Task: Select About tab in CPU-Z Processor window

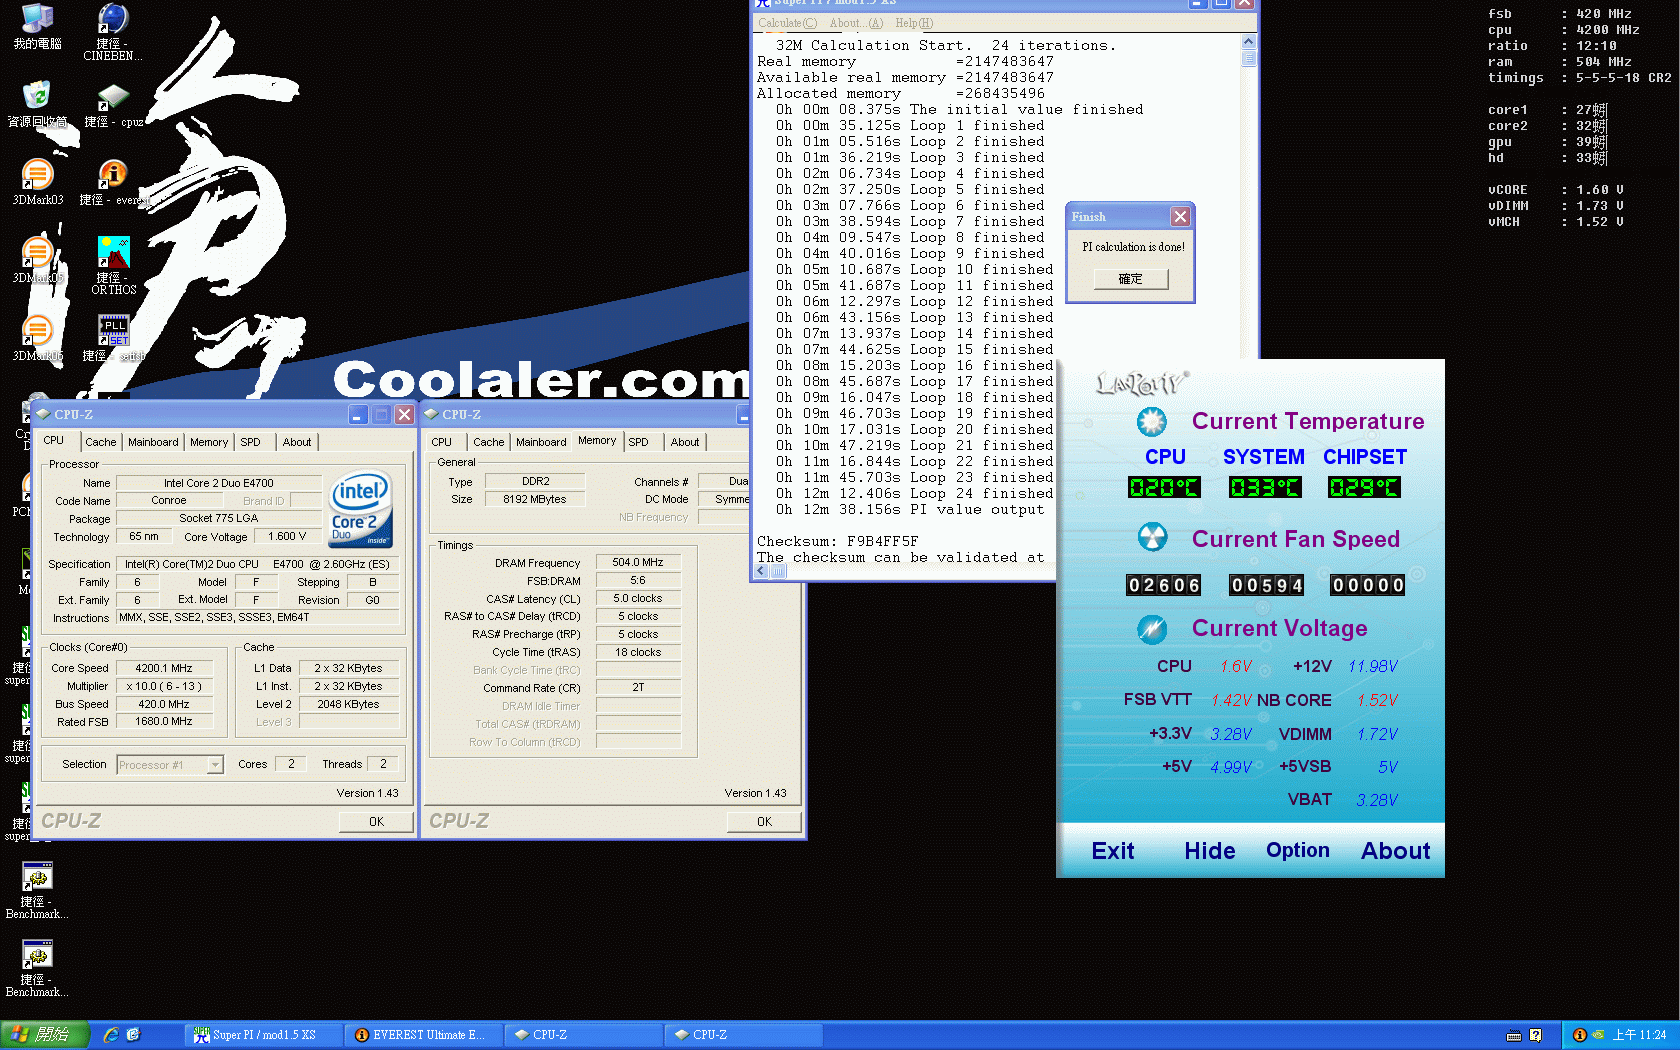Action: click(297, 442)
